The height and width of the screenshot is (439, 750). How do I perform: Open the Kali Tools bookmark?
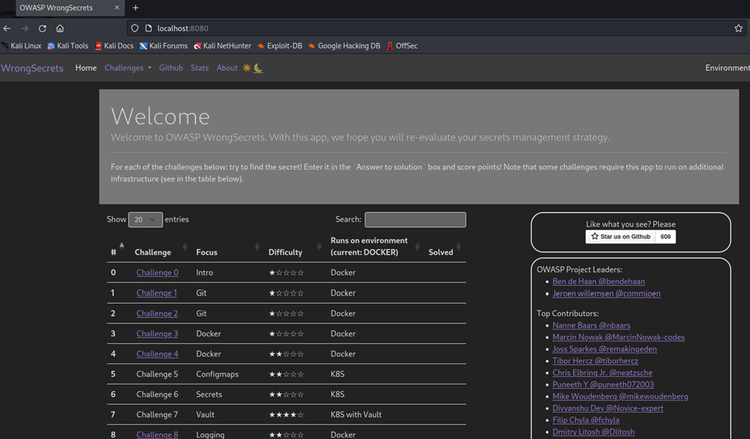click(x=67, y=46)
